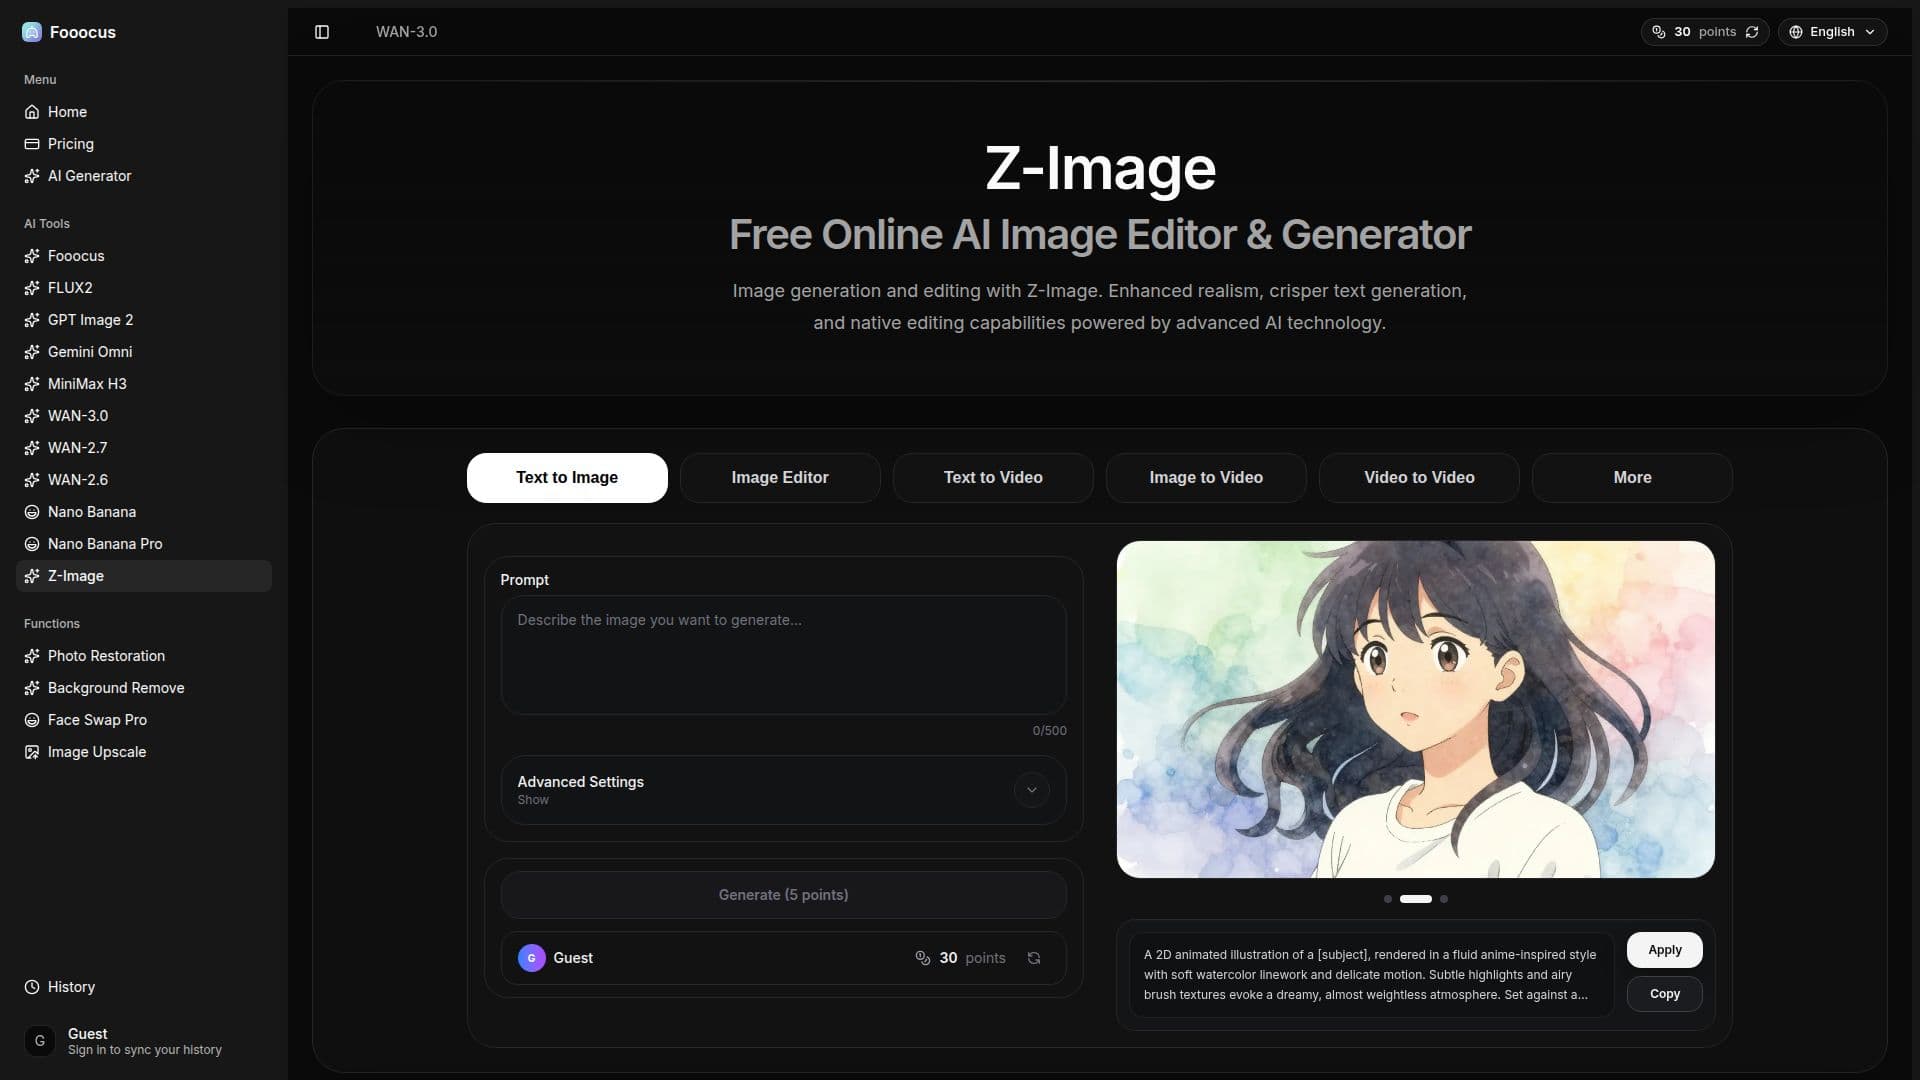Select WAN-3.0 in AI Tools
Screen dimensions: 1920x1080
144,416
